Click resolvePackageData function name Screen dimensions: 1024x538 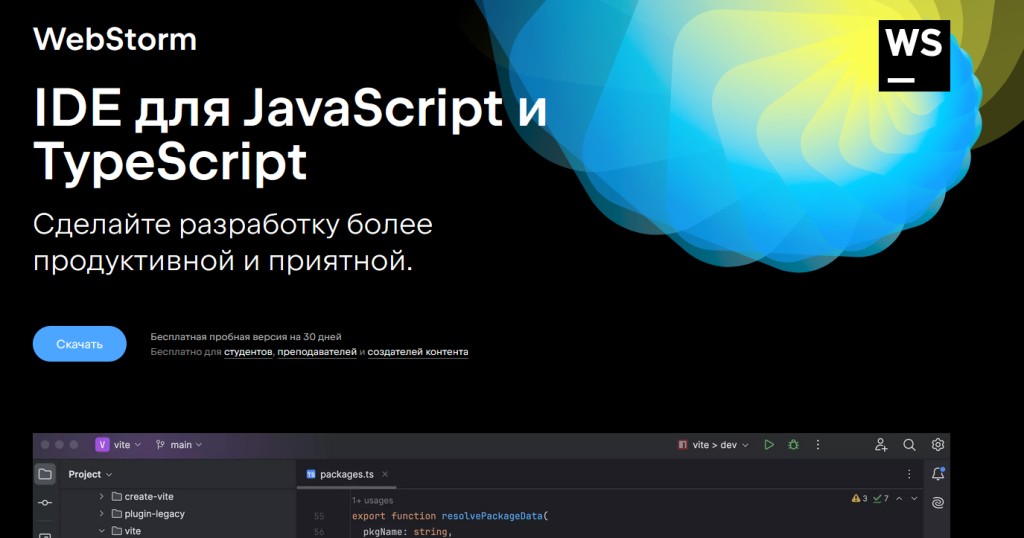tap(492, 516)
